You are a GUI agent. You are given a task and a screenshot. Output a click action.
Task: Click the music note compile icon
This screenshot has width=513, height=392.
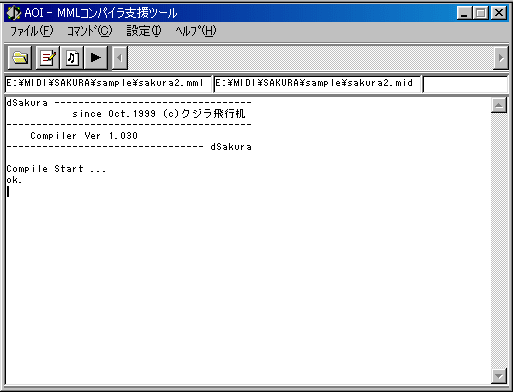tap(72, 58)
